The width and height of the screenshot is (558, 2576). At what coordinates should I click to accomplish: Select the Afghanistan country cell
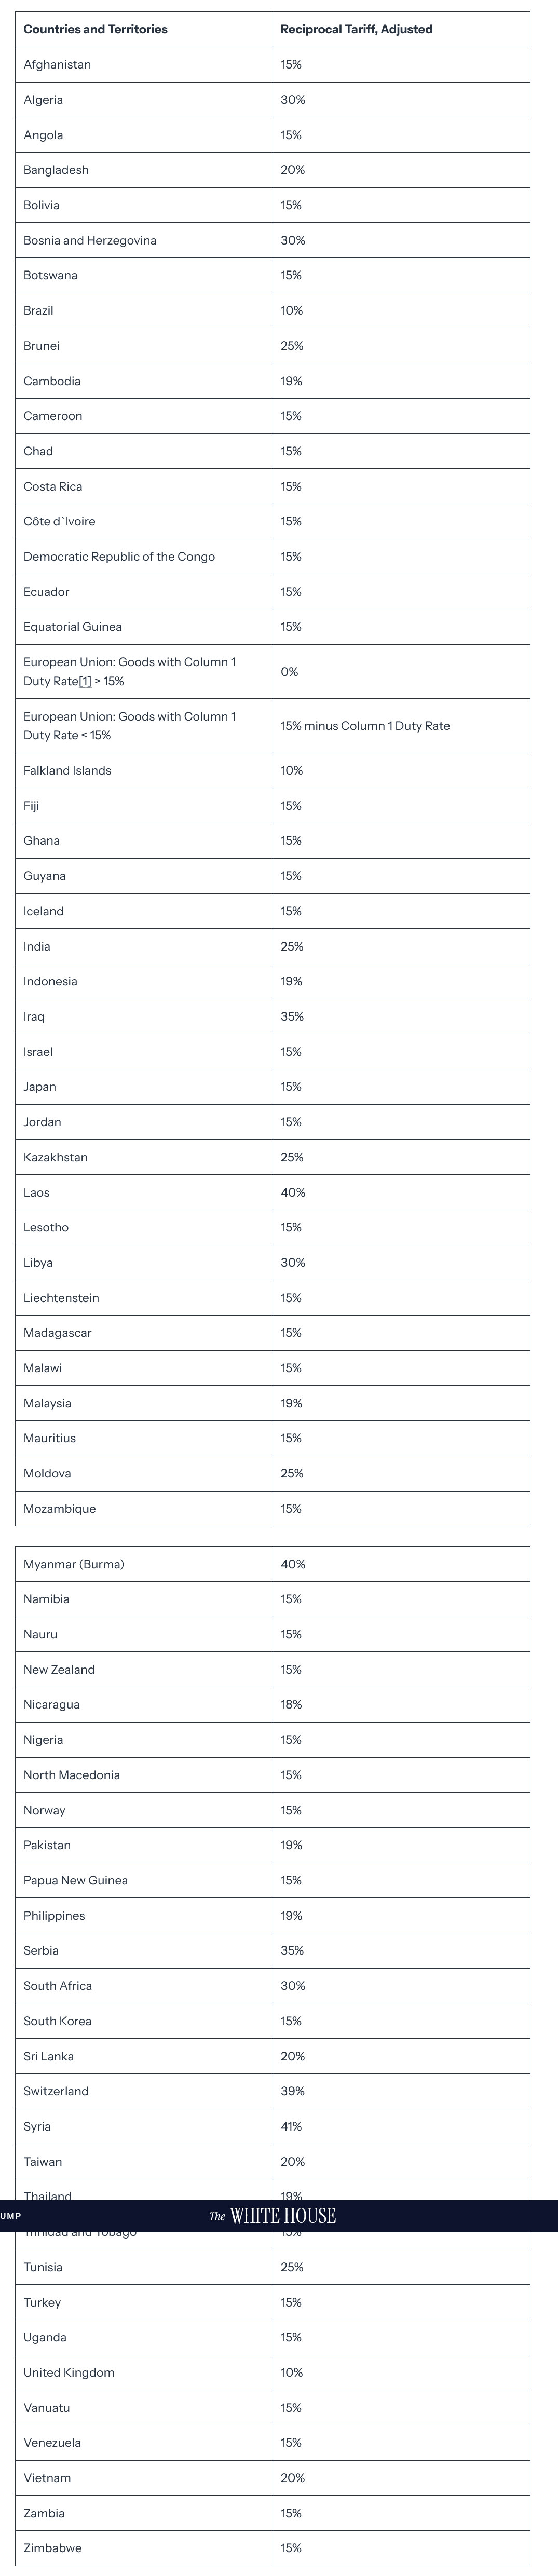click(x=57, y=65)
